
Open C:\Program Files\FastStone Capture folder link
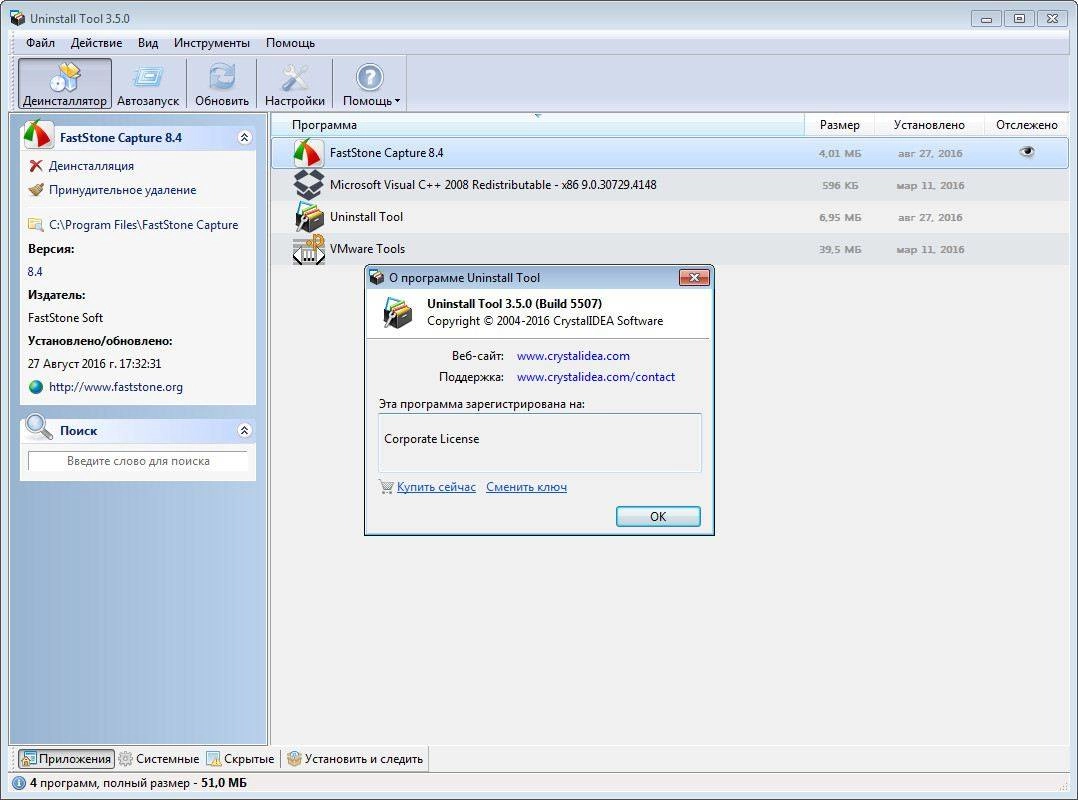[x=144, y=225]
